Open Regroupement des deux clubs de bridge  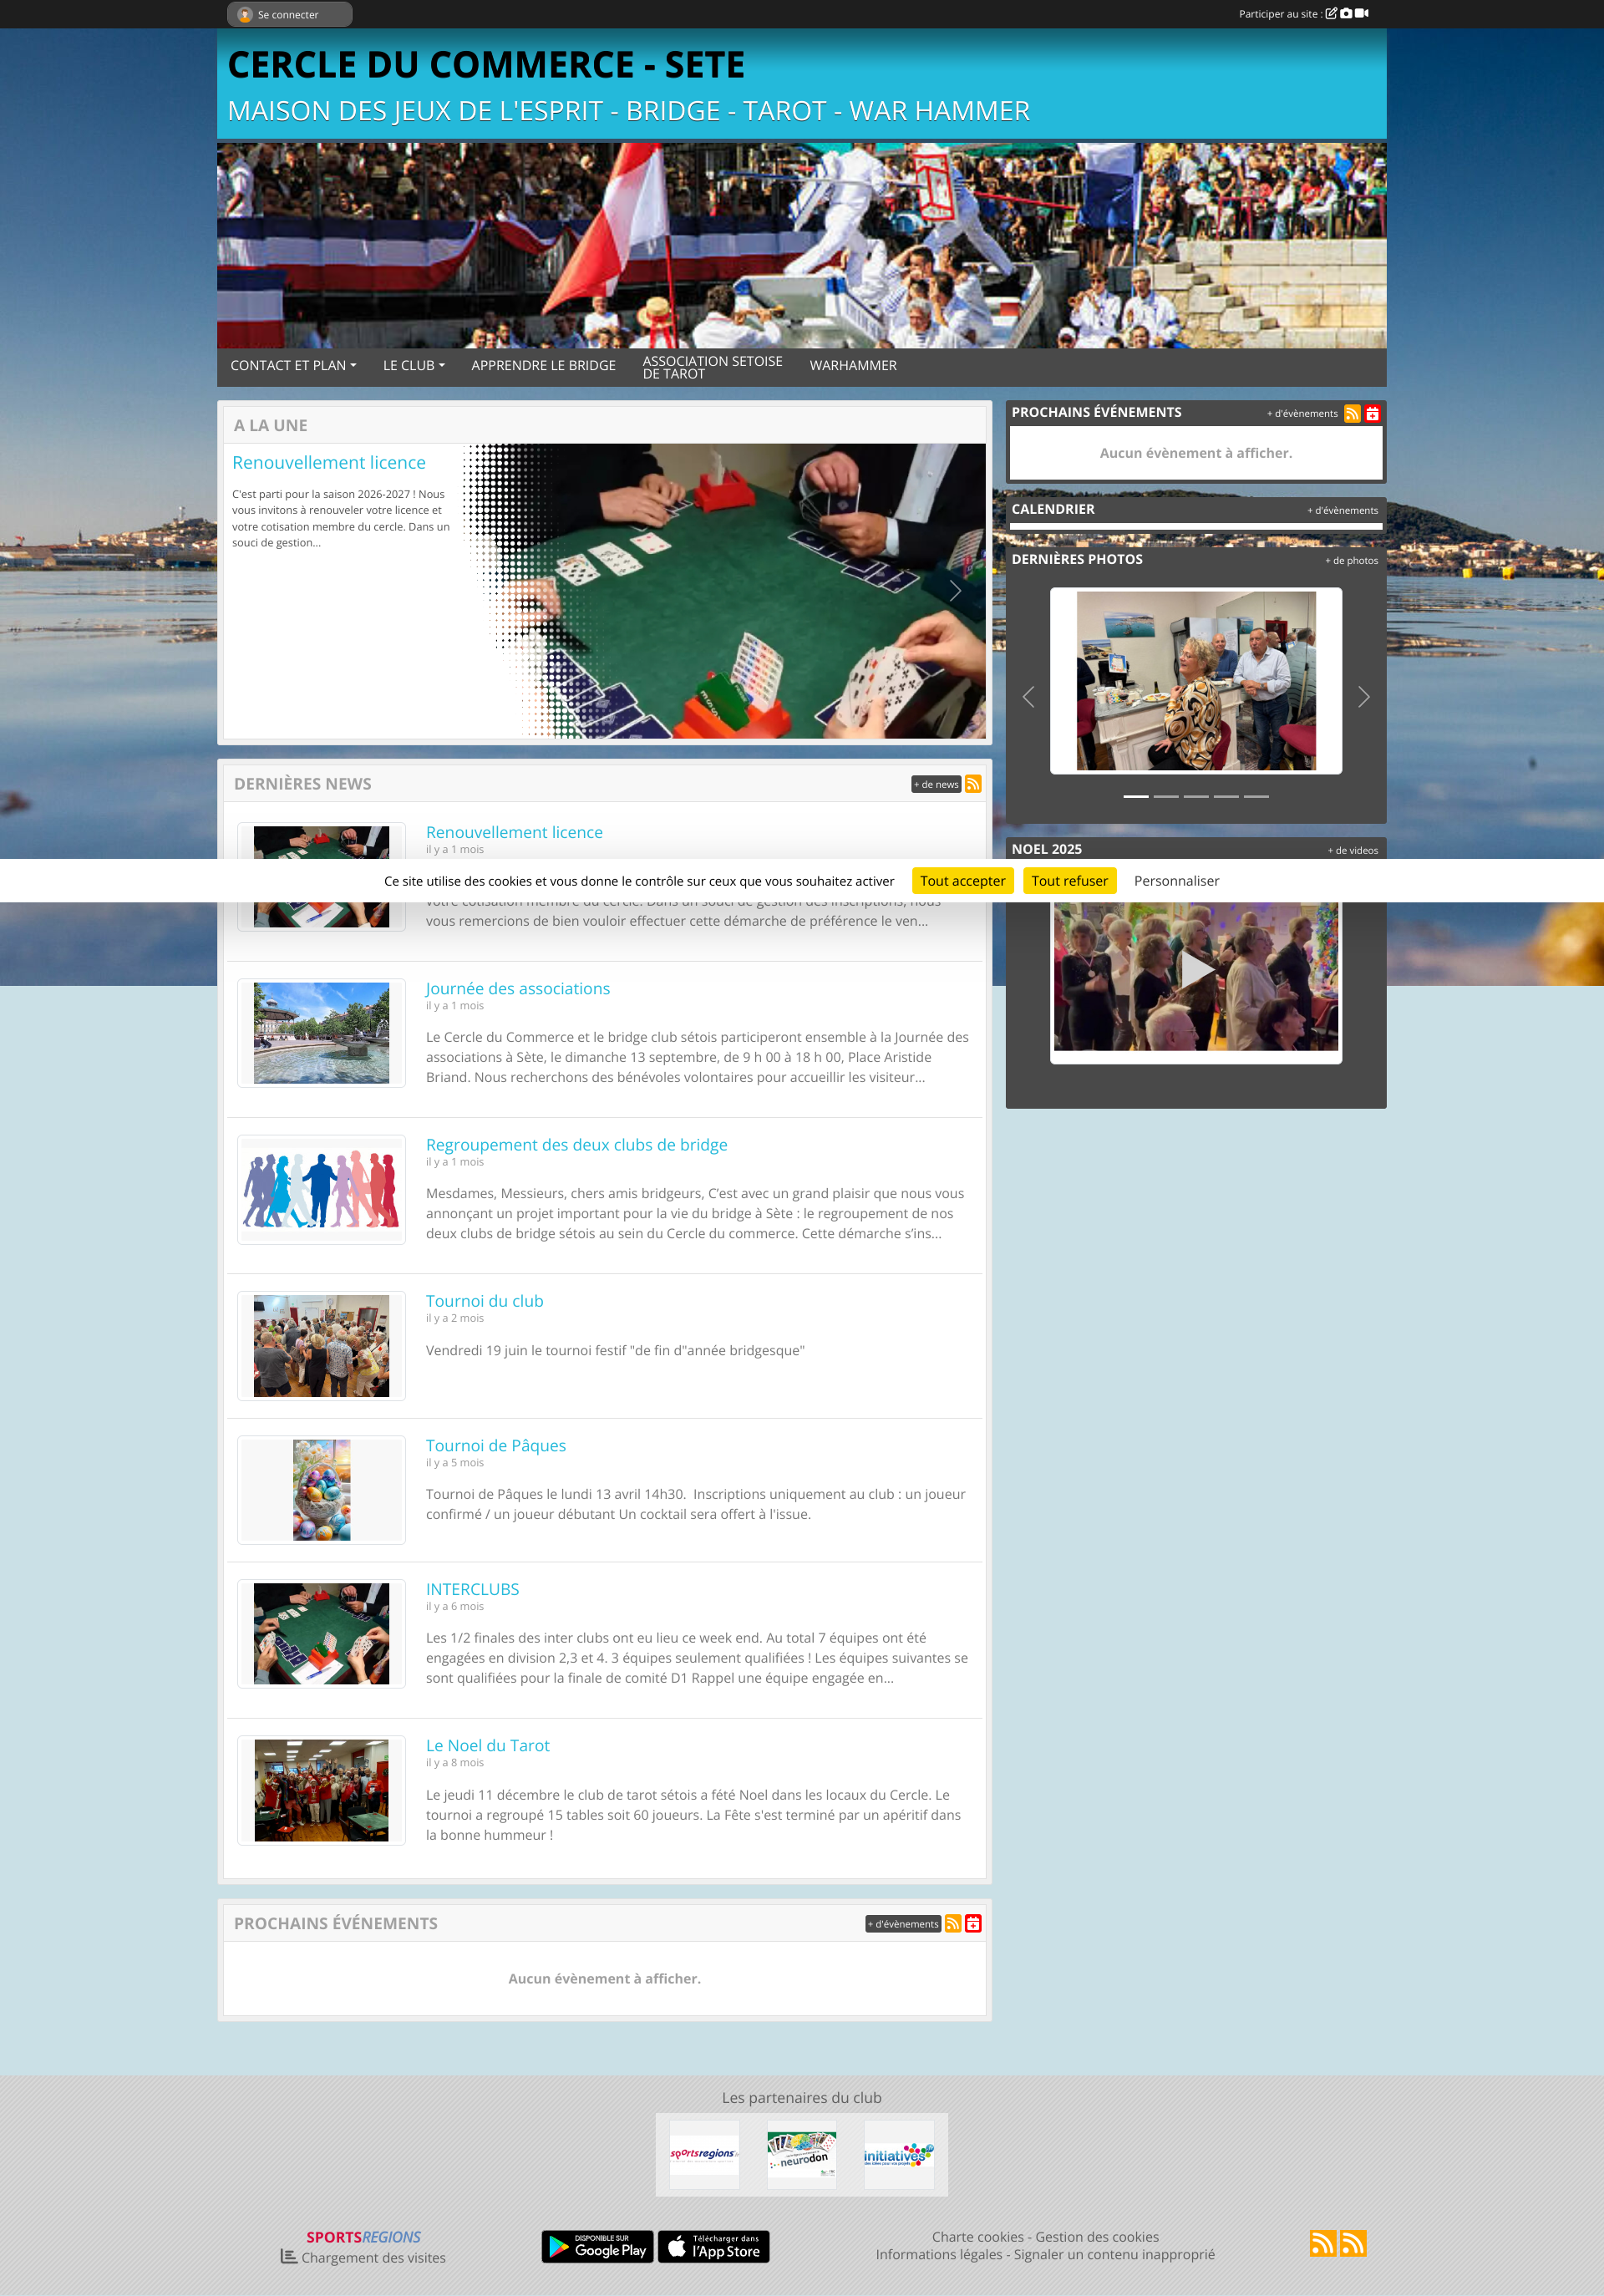tap(576, 1144)
